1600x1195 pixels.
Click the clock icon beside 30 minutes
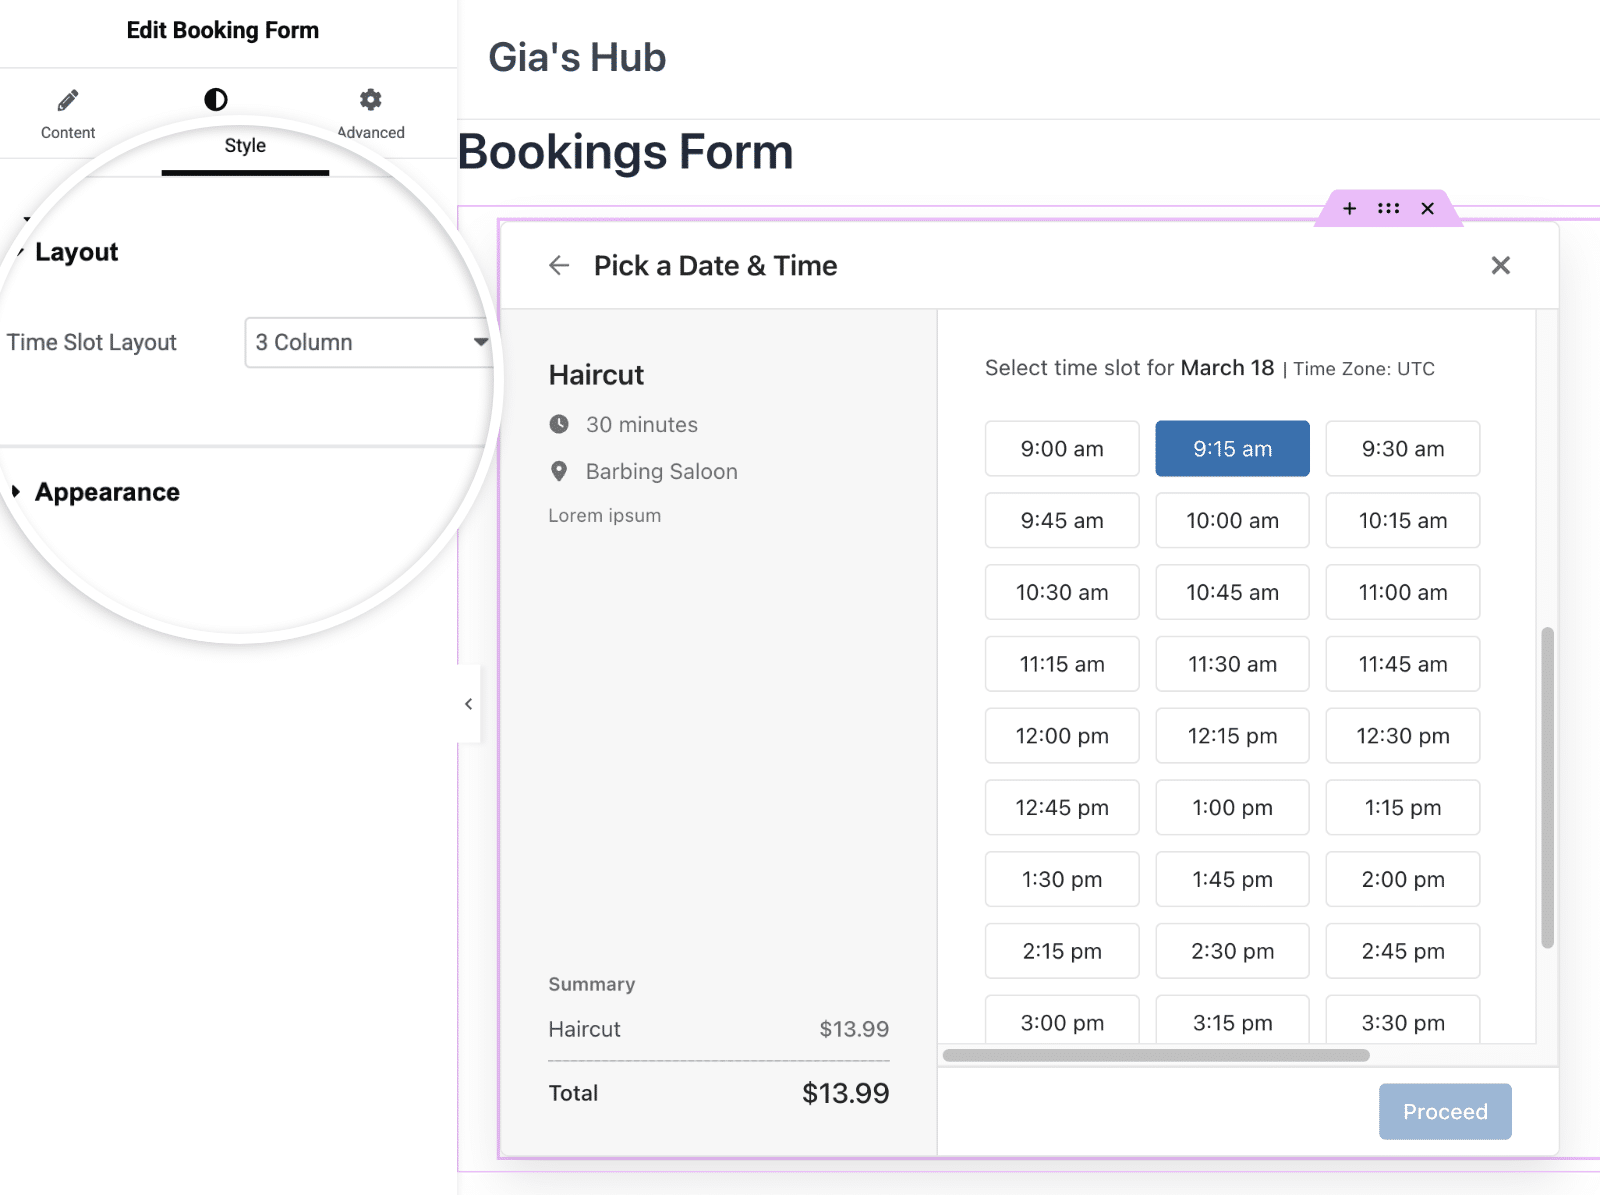[x=561, y=424]
